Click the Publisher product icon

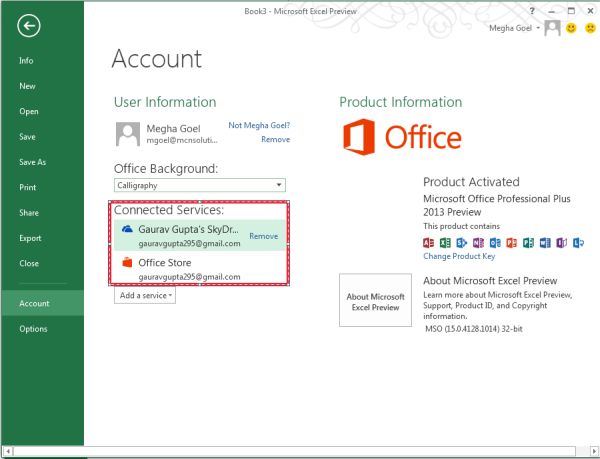(x=528, y=243)
